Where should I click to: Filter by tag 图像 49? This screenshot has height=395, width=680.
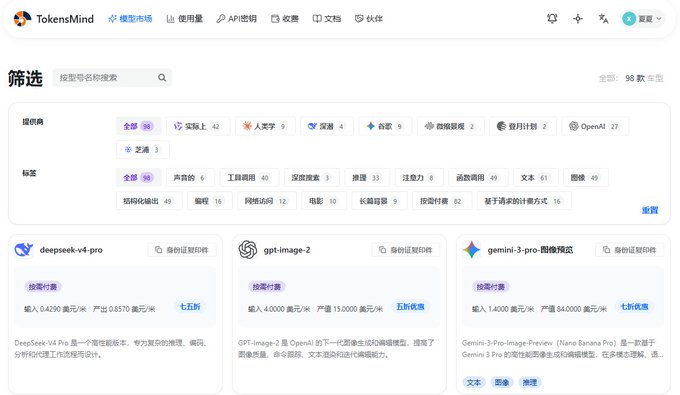point(586,177)
